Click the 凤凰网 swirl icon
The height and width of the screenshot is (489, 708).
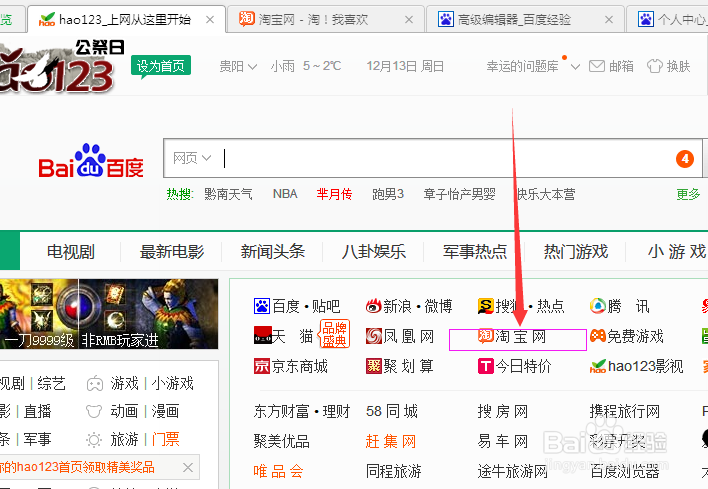(373, 336)
